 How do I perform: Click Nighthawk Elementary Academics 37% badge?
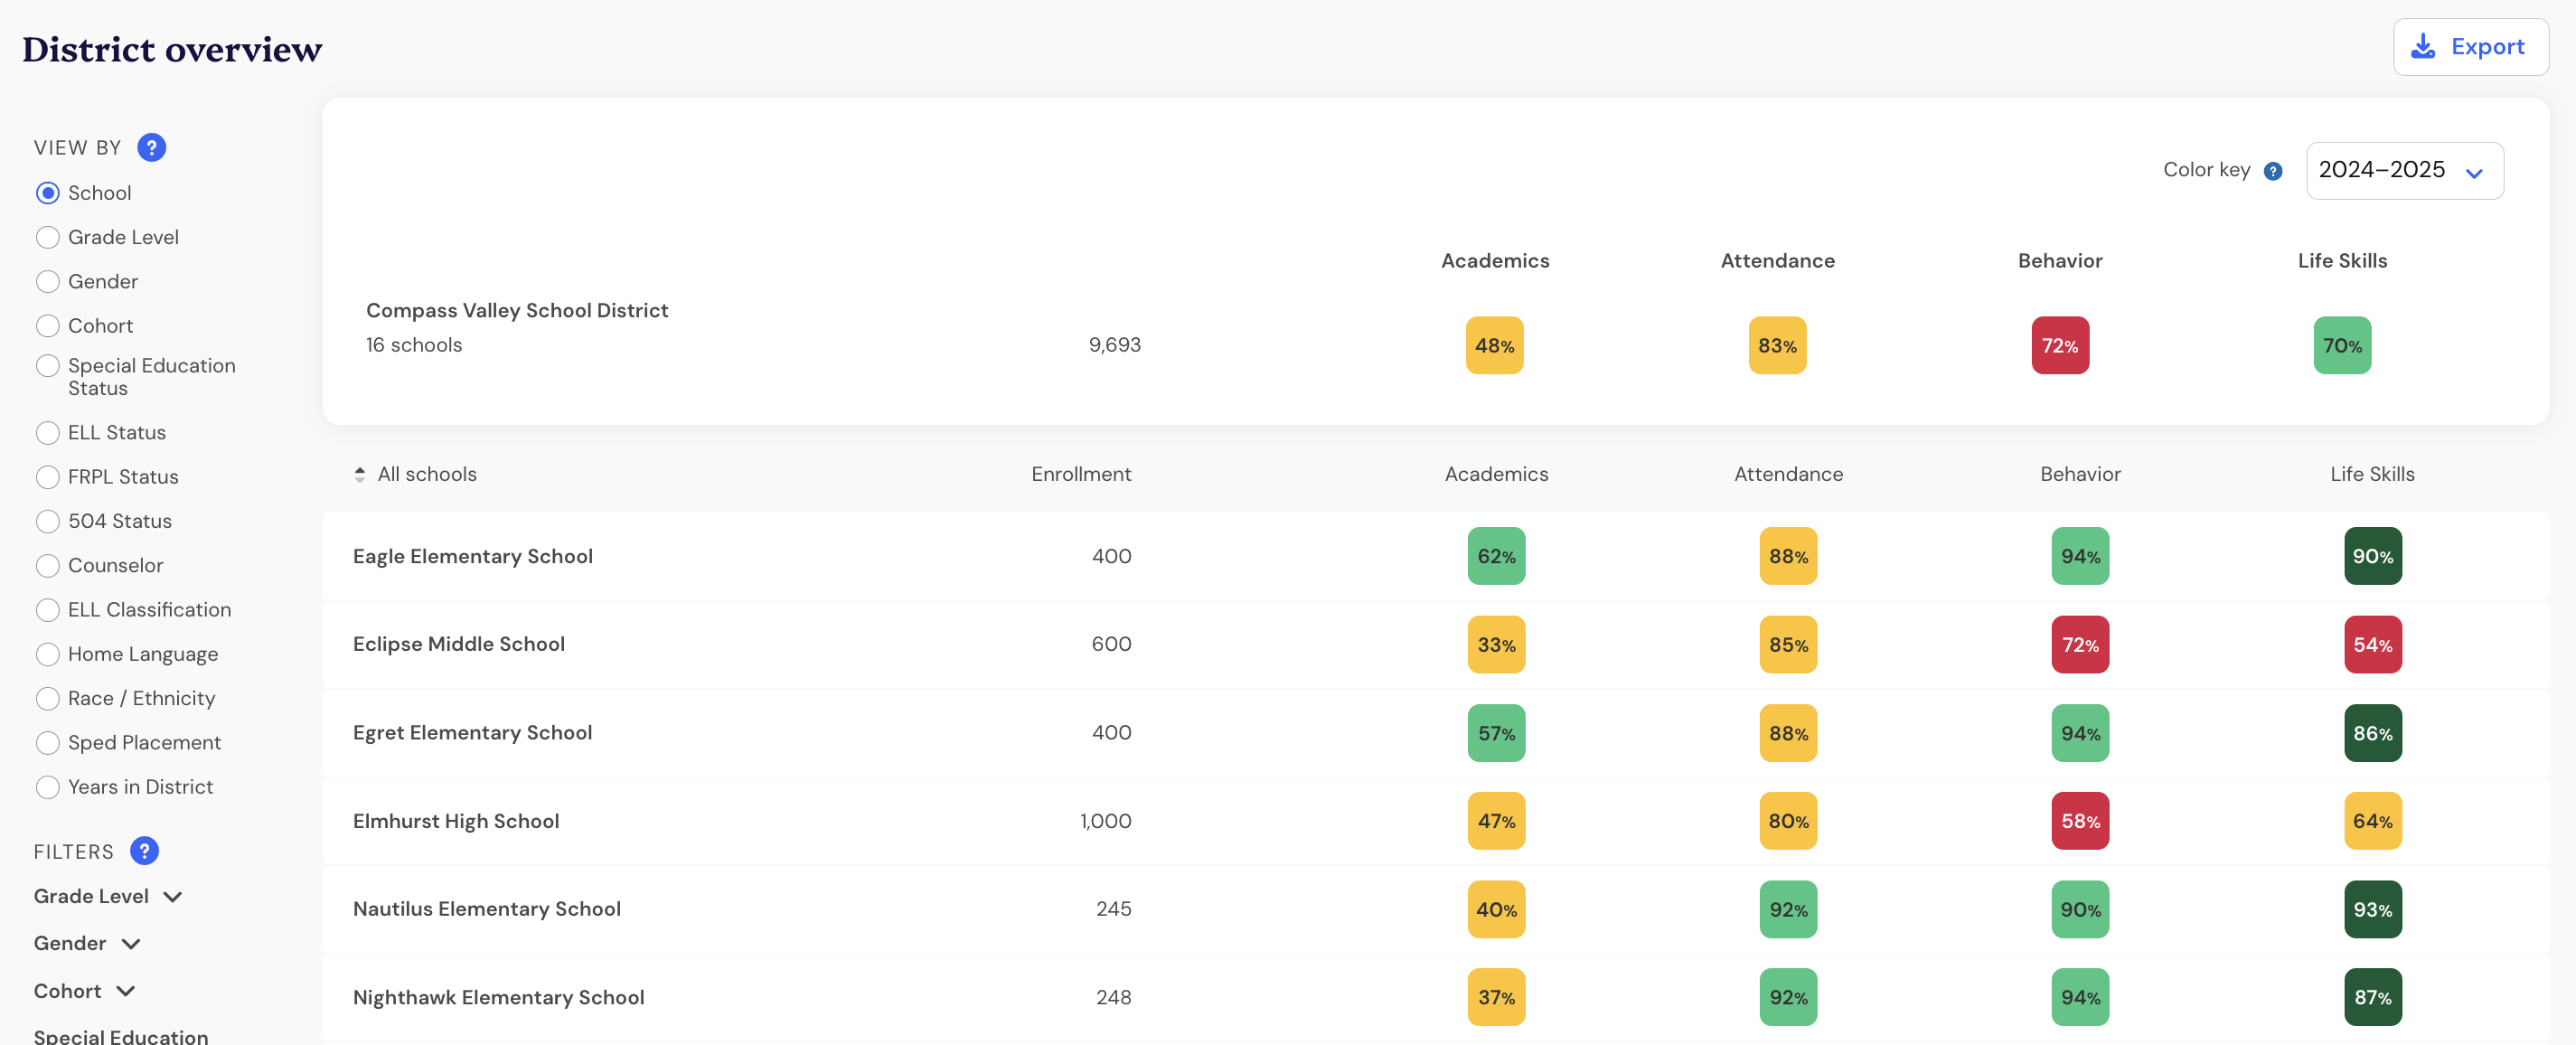(x=1496, y=997)
